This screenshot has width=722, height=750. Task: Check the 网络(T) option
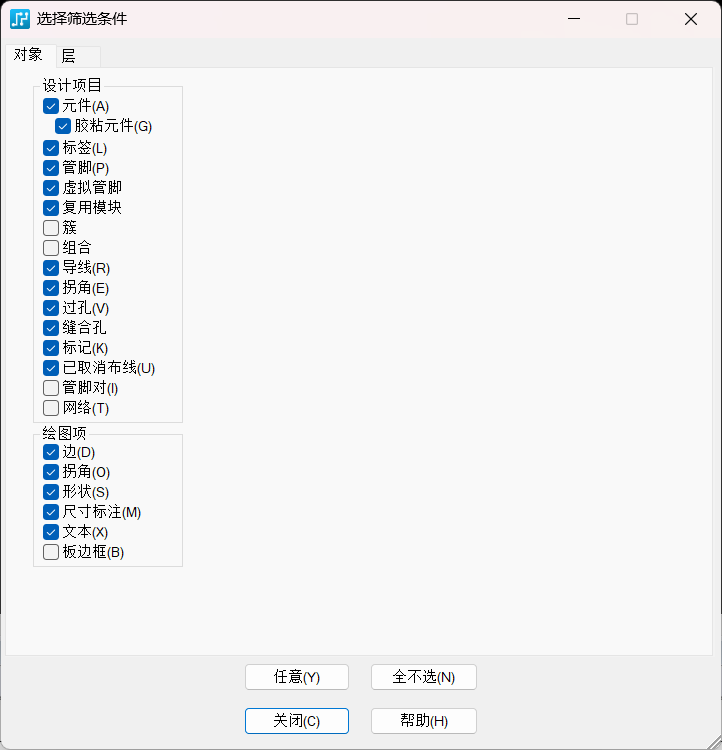[51, 408]
